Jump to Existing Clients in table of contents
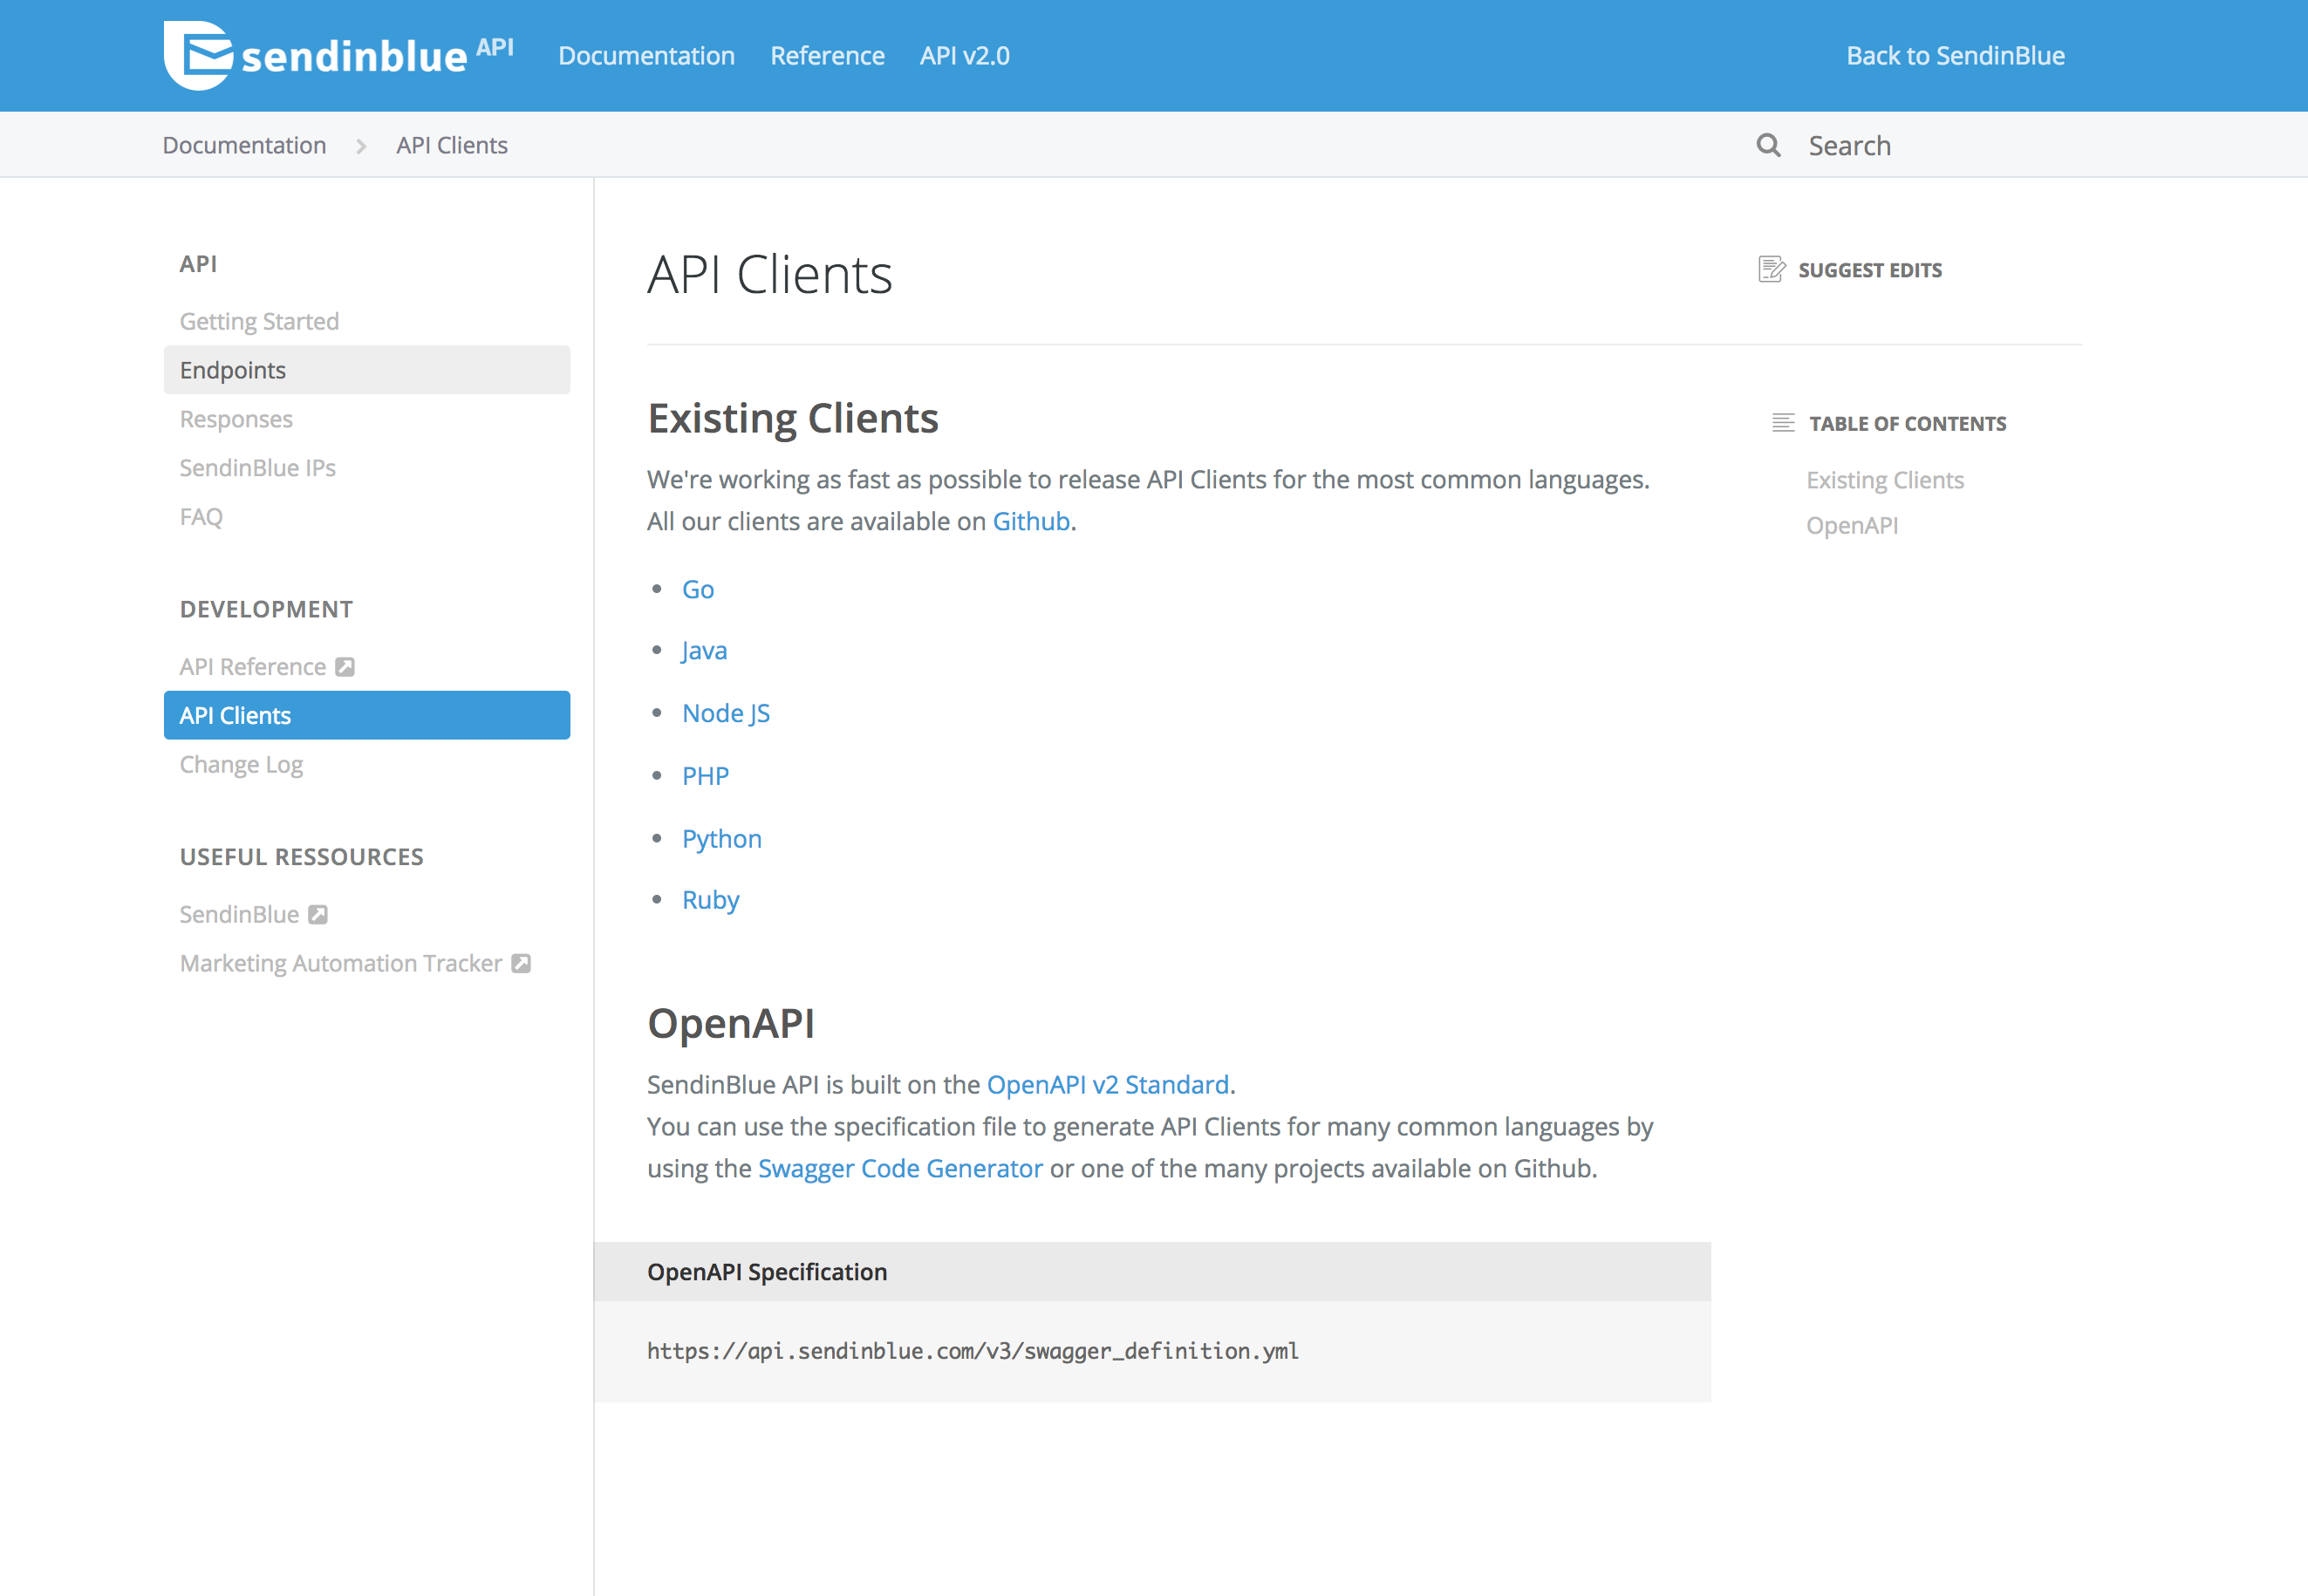This screenshot has height=1596, width=2308. click(x=1884, y=480)
